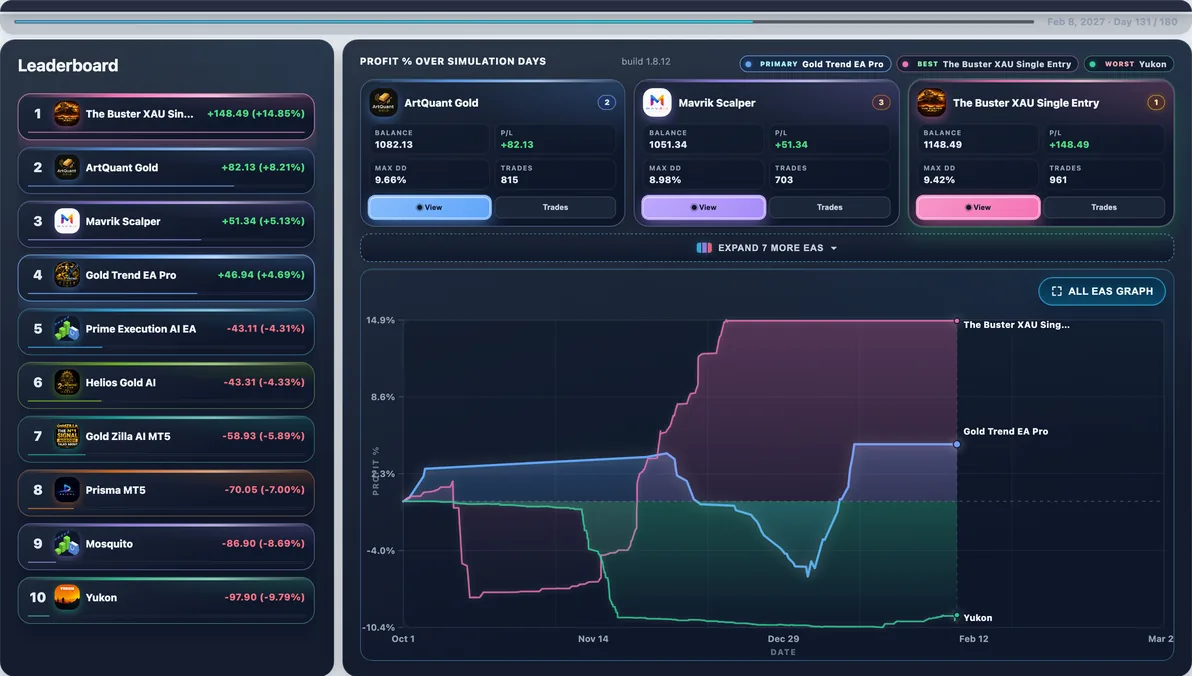Click Helios Gold AI leaderboard icon
Image resolution: width=1192 pixels, height=676 pixels.
pyautogui.click(x=67, y=382)
